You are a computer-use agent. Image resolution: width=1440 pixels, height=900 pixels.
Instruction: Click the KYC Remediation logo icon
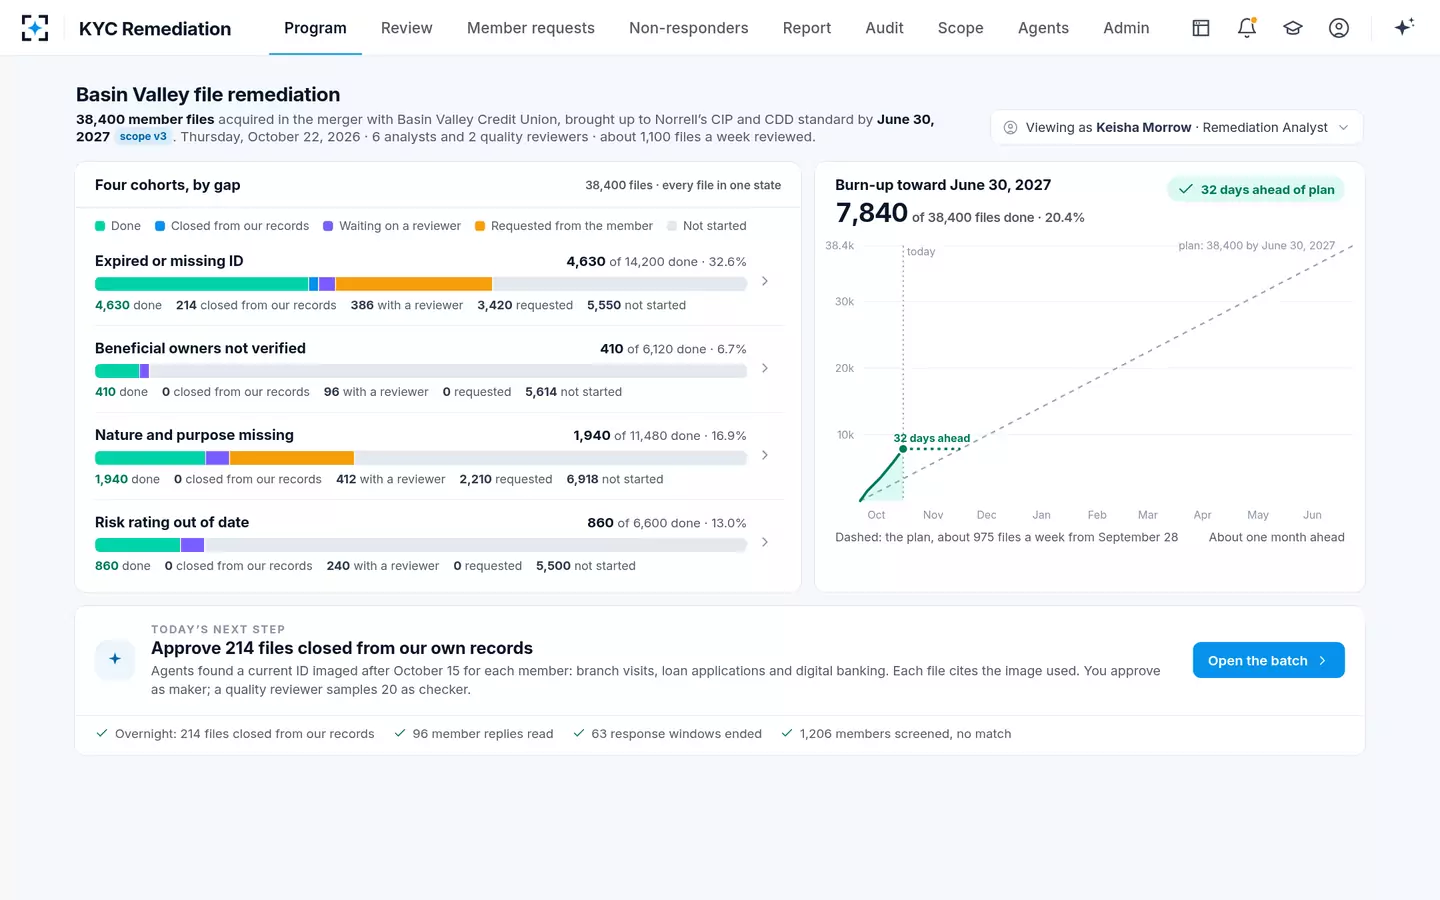coord(35,28)
